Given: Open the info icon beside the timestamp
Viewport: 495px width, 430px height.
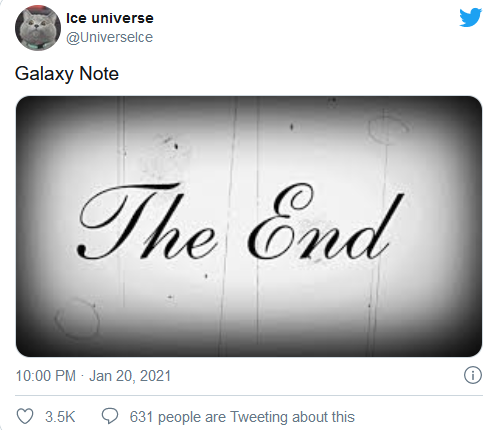Looking at the screenshot, I should pos(473,375).
